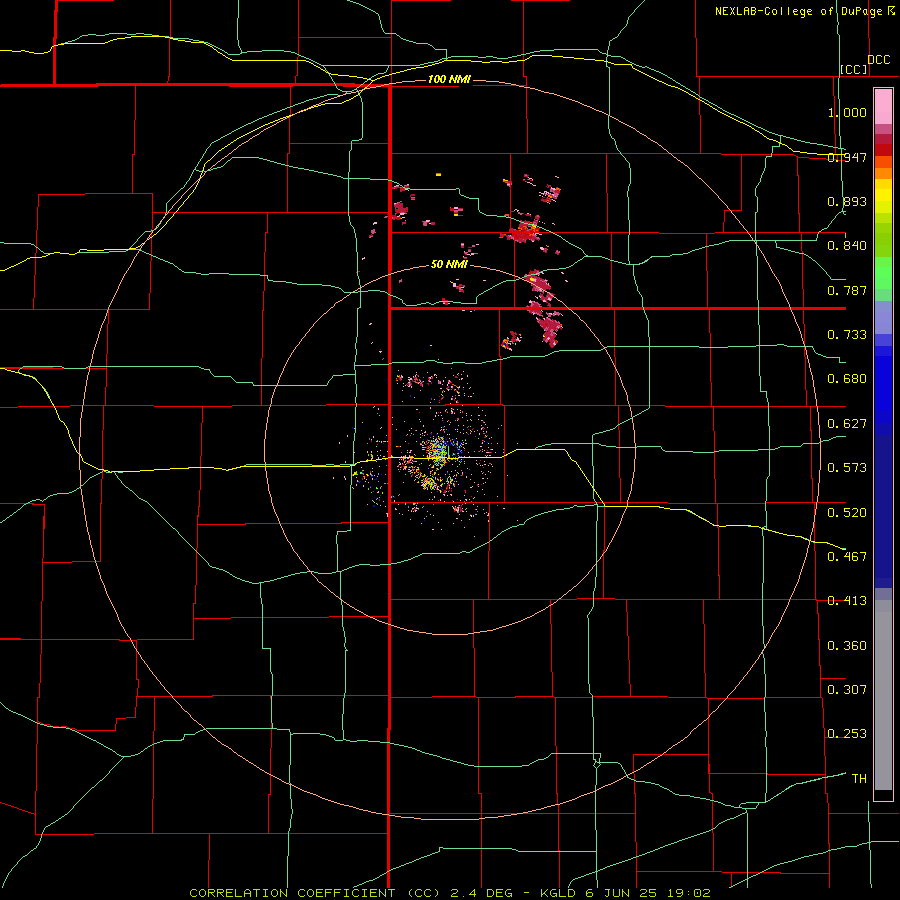This screenshot has width=900, height=900.
Task: Click the 0.307 value on the color scale
Action: (x=847, y=690)
